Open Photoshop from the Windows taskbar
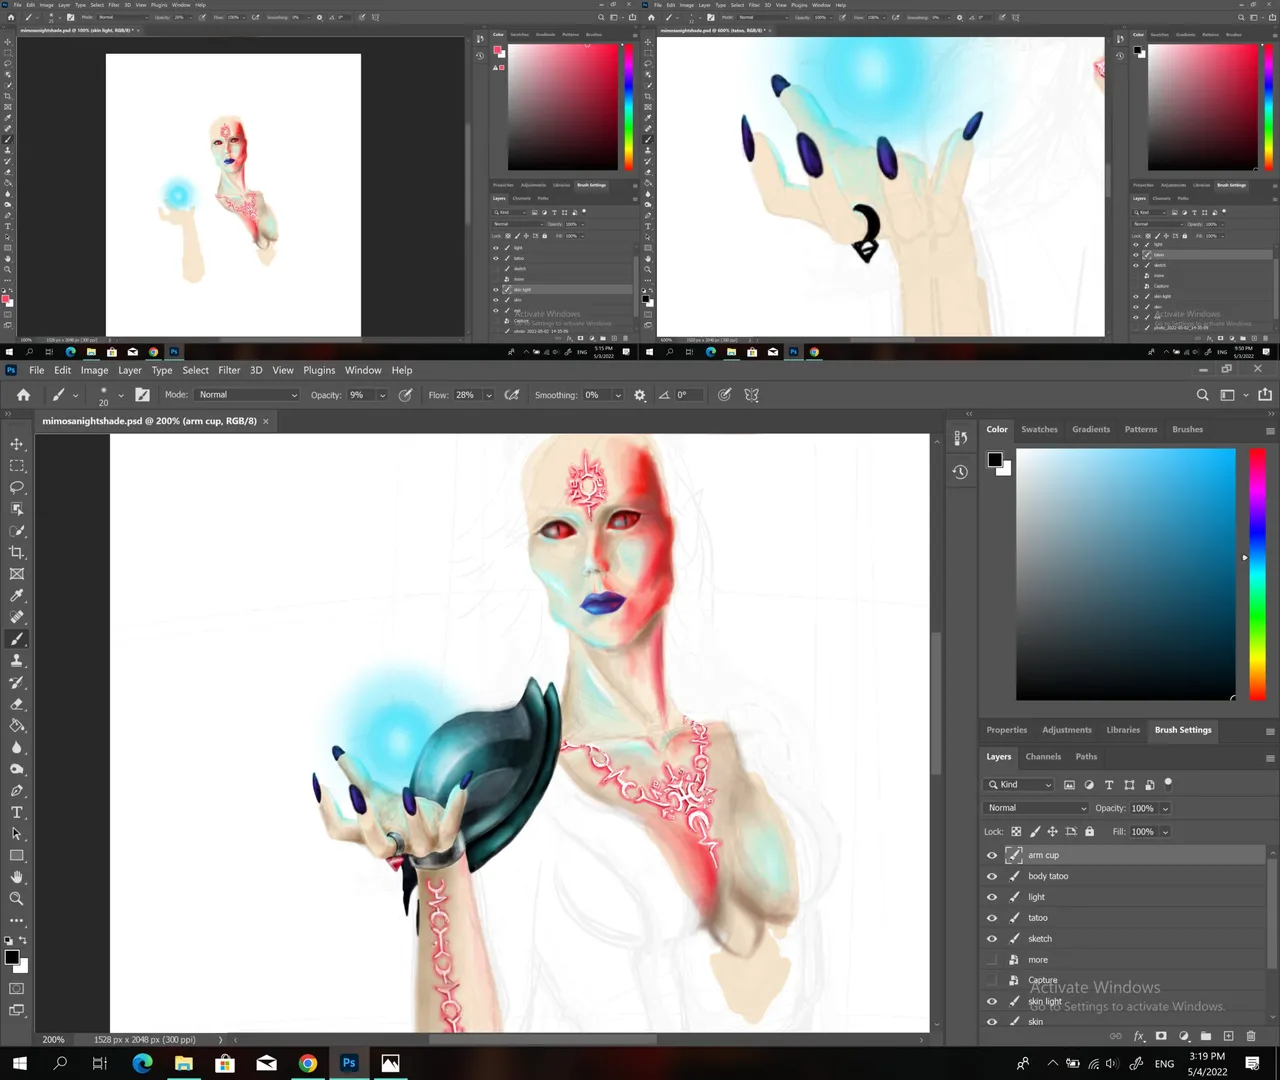 click(x=349, y=1063)
